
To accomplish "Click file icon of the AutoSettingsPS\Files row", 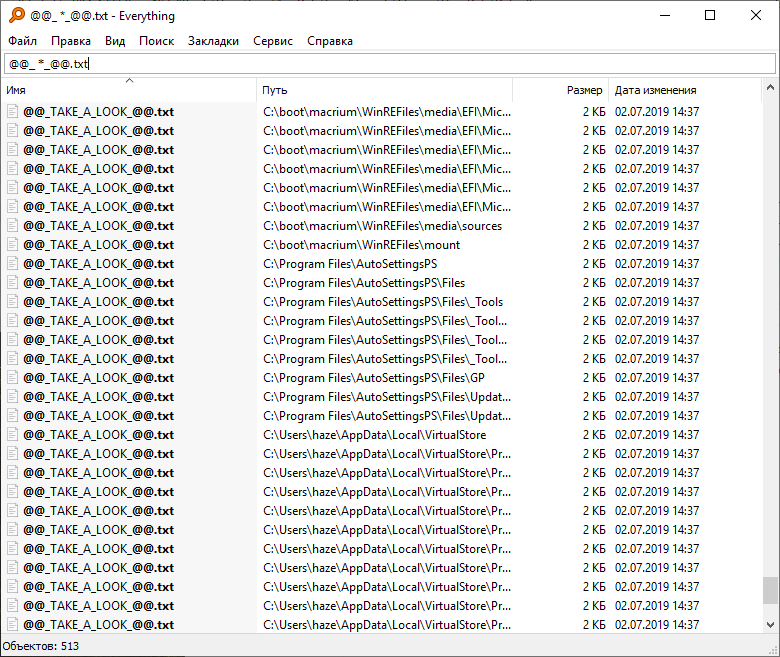I will [12, 282].
